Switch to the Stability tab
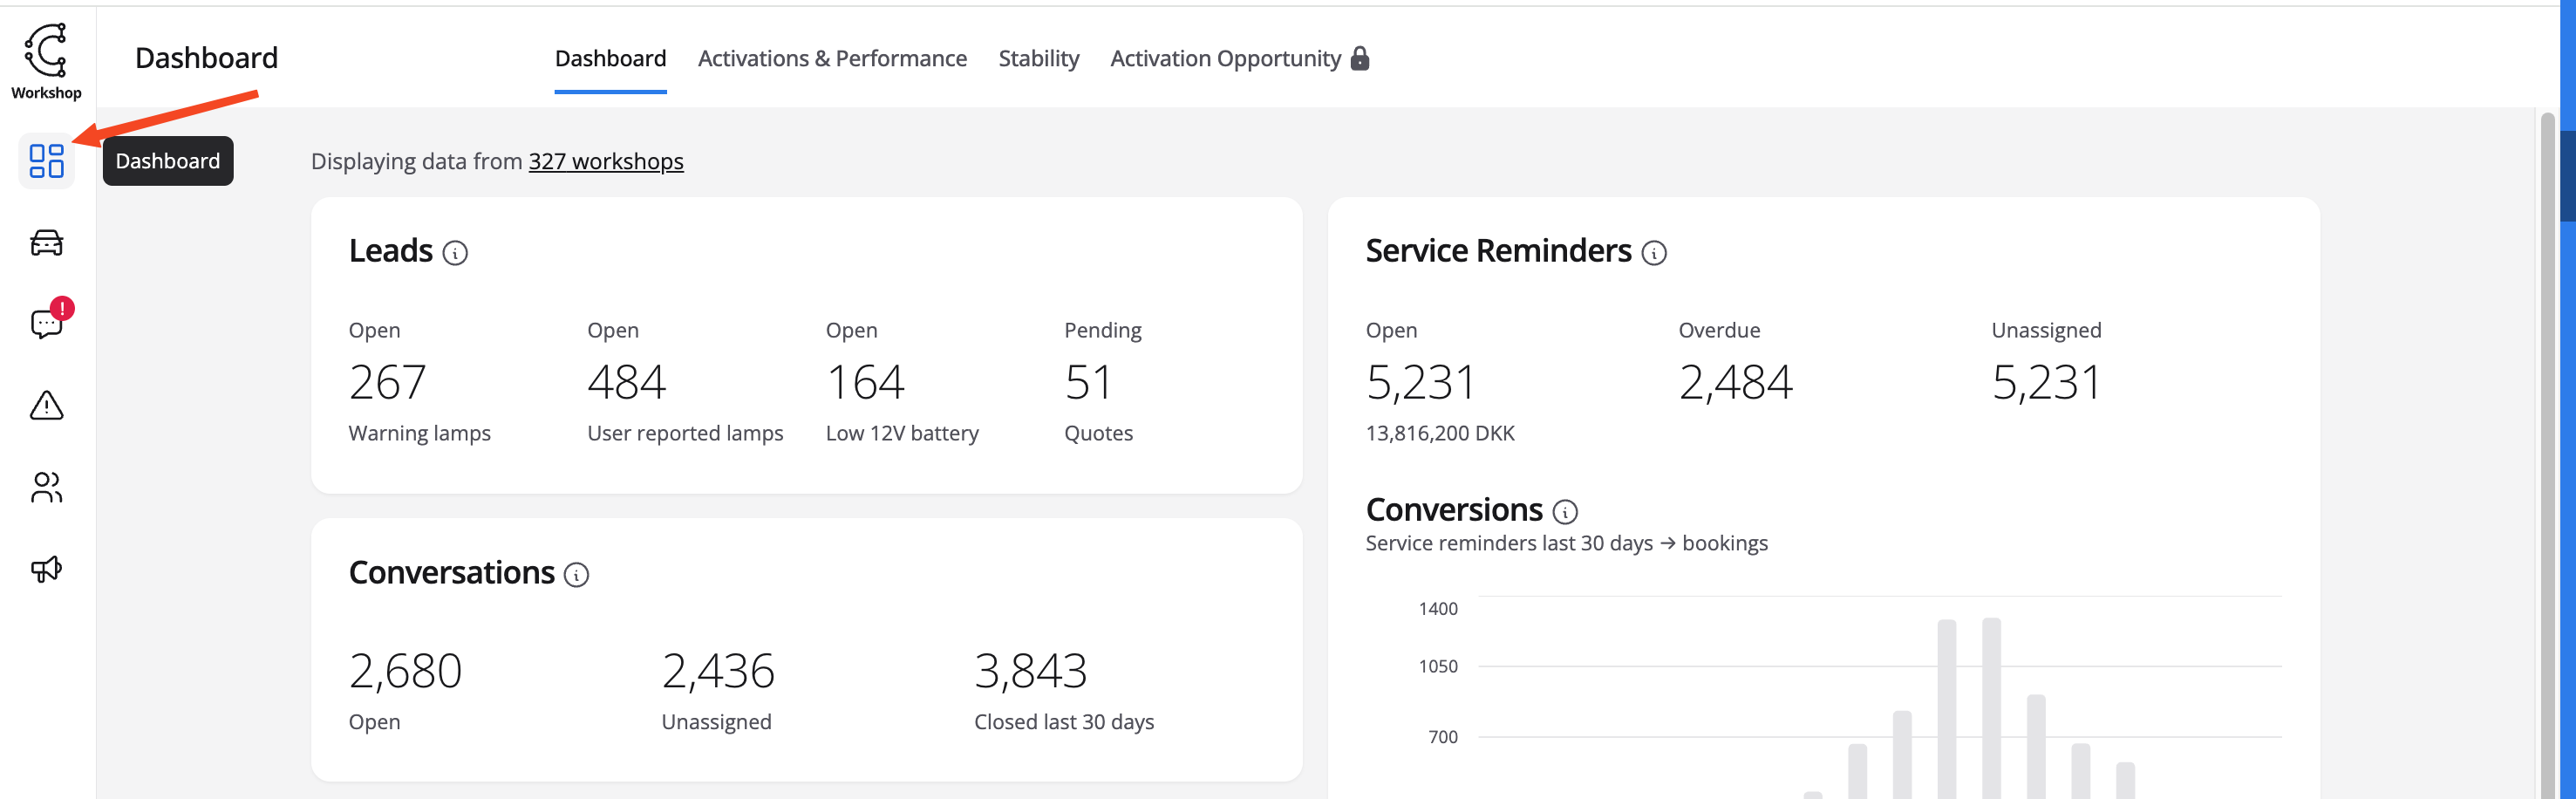This screenshot has height=799, width=2576. [1038, 59]
